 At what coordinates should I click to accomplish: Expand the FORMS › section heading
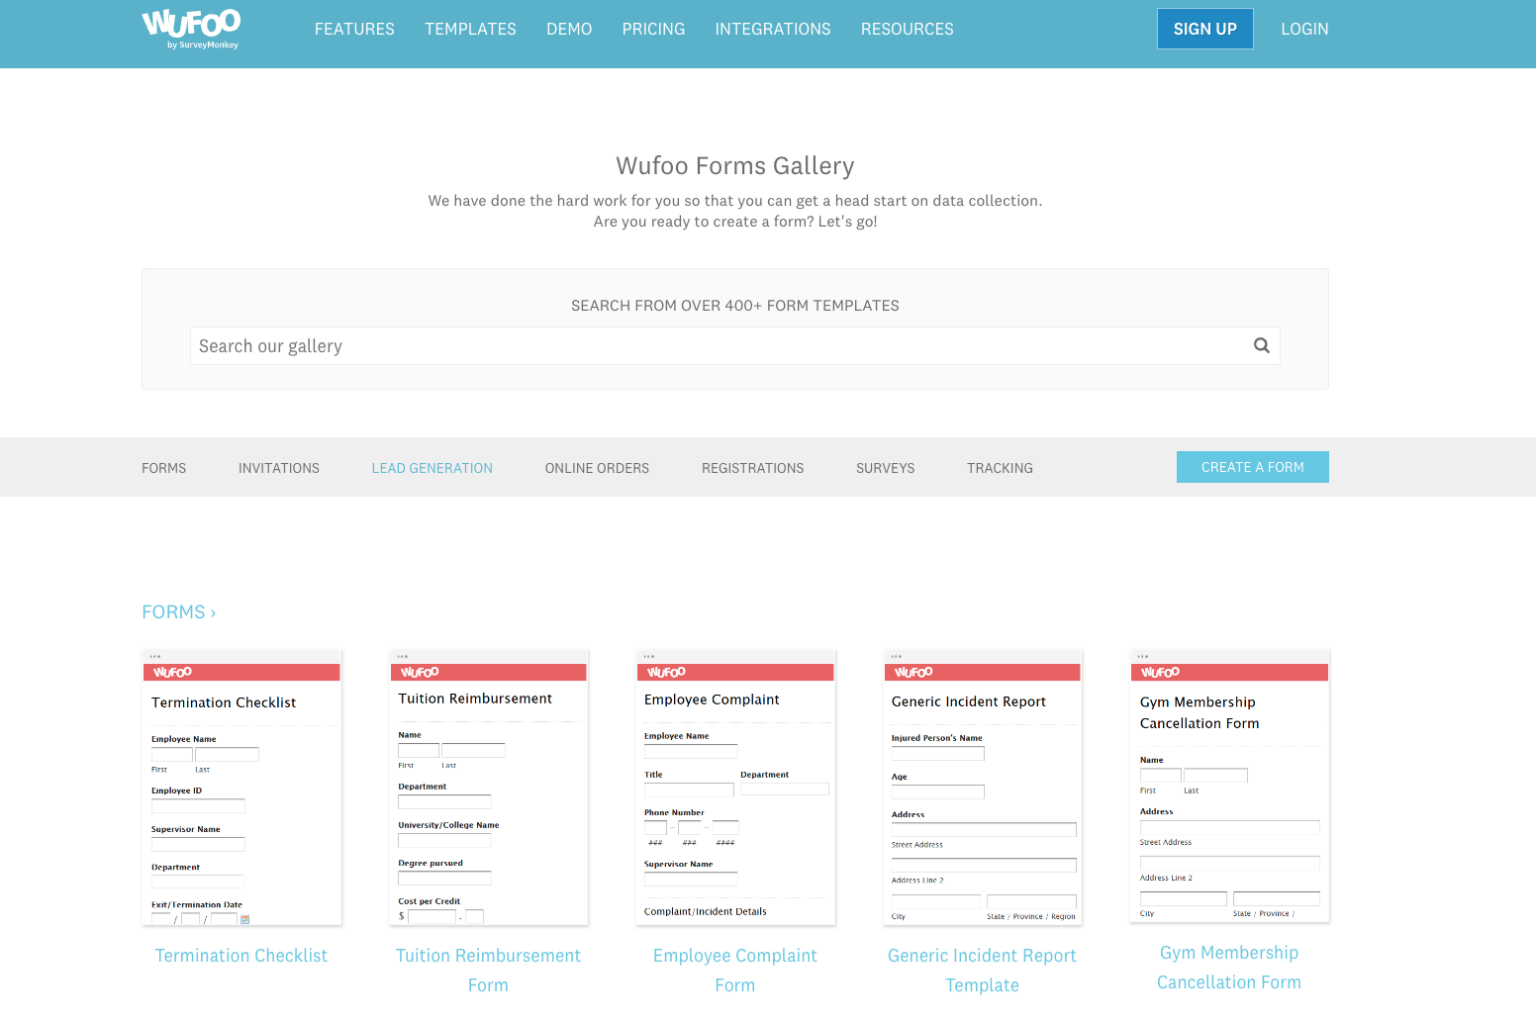coord(179,612)
